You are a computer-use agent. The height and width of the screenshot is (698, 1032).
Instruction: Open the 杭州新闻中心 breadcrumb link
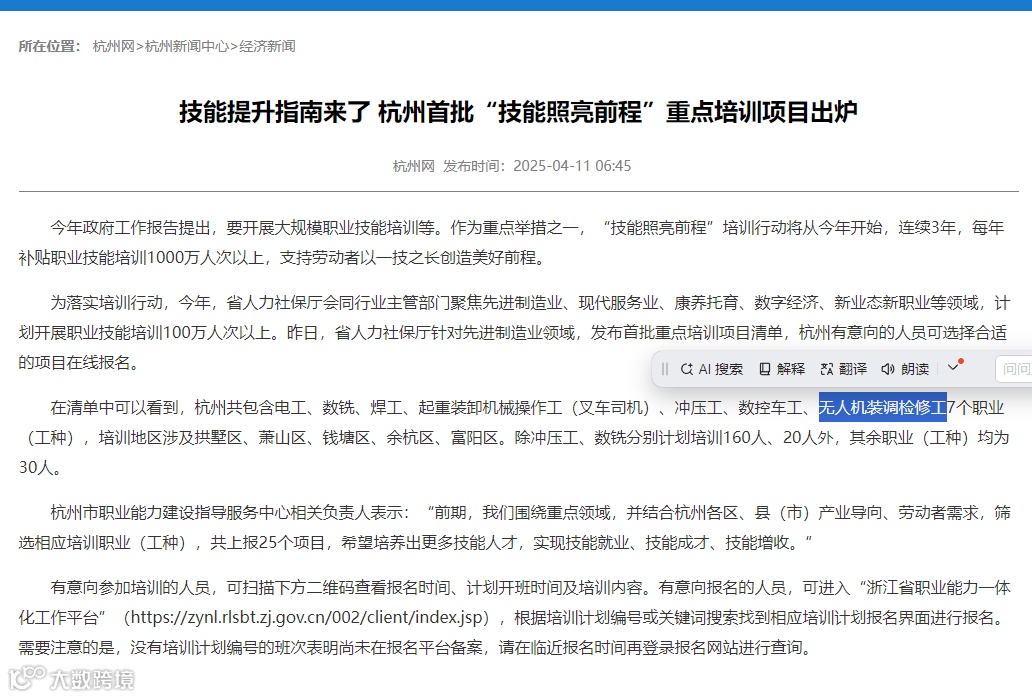(x=186, y=46)
